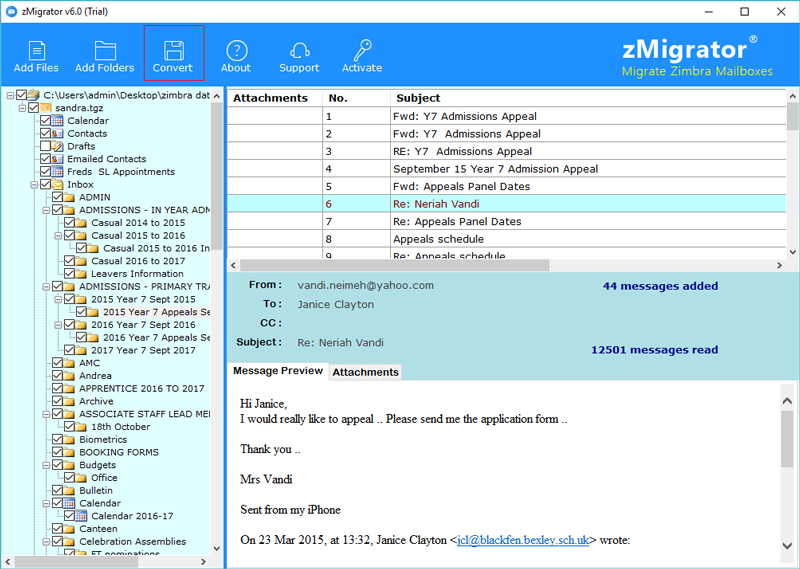800x569 pixels.
Task: Open the jcl@blackfen.bexley.sch.uk email link
Action: 523,540
